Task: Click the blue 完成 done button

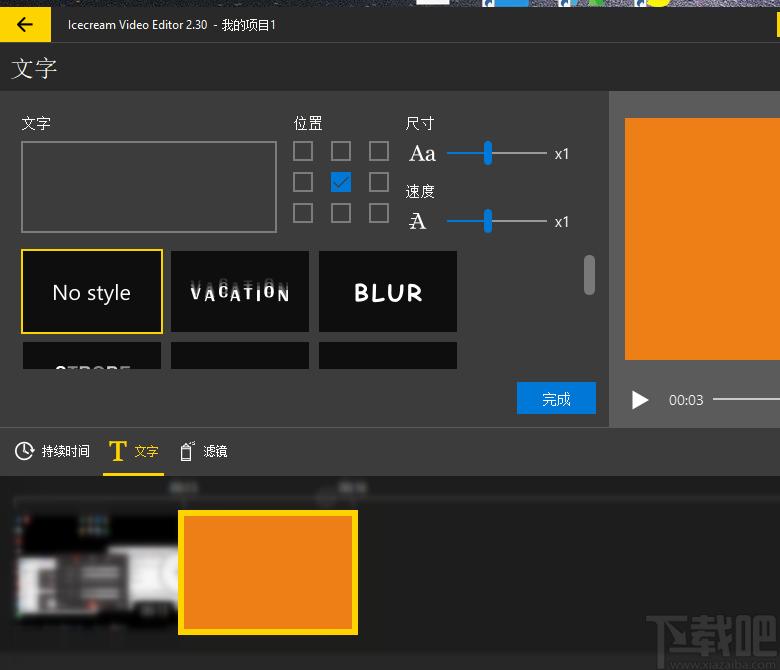Action: pos(556,398)
